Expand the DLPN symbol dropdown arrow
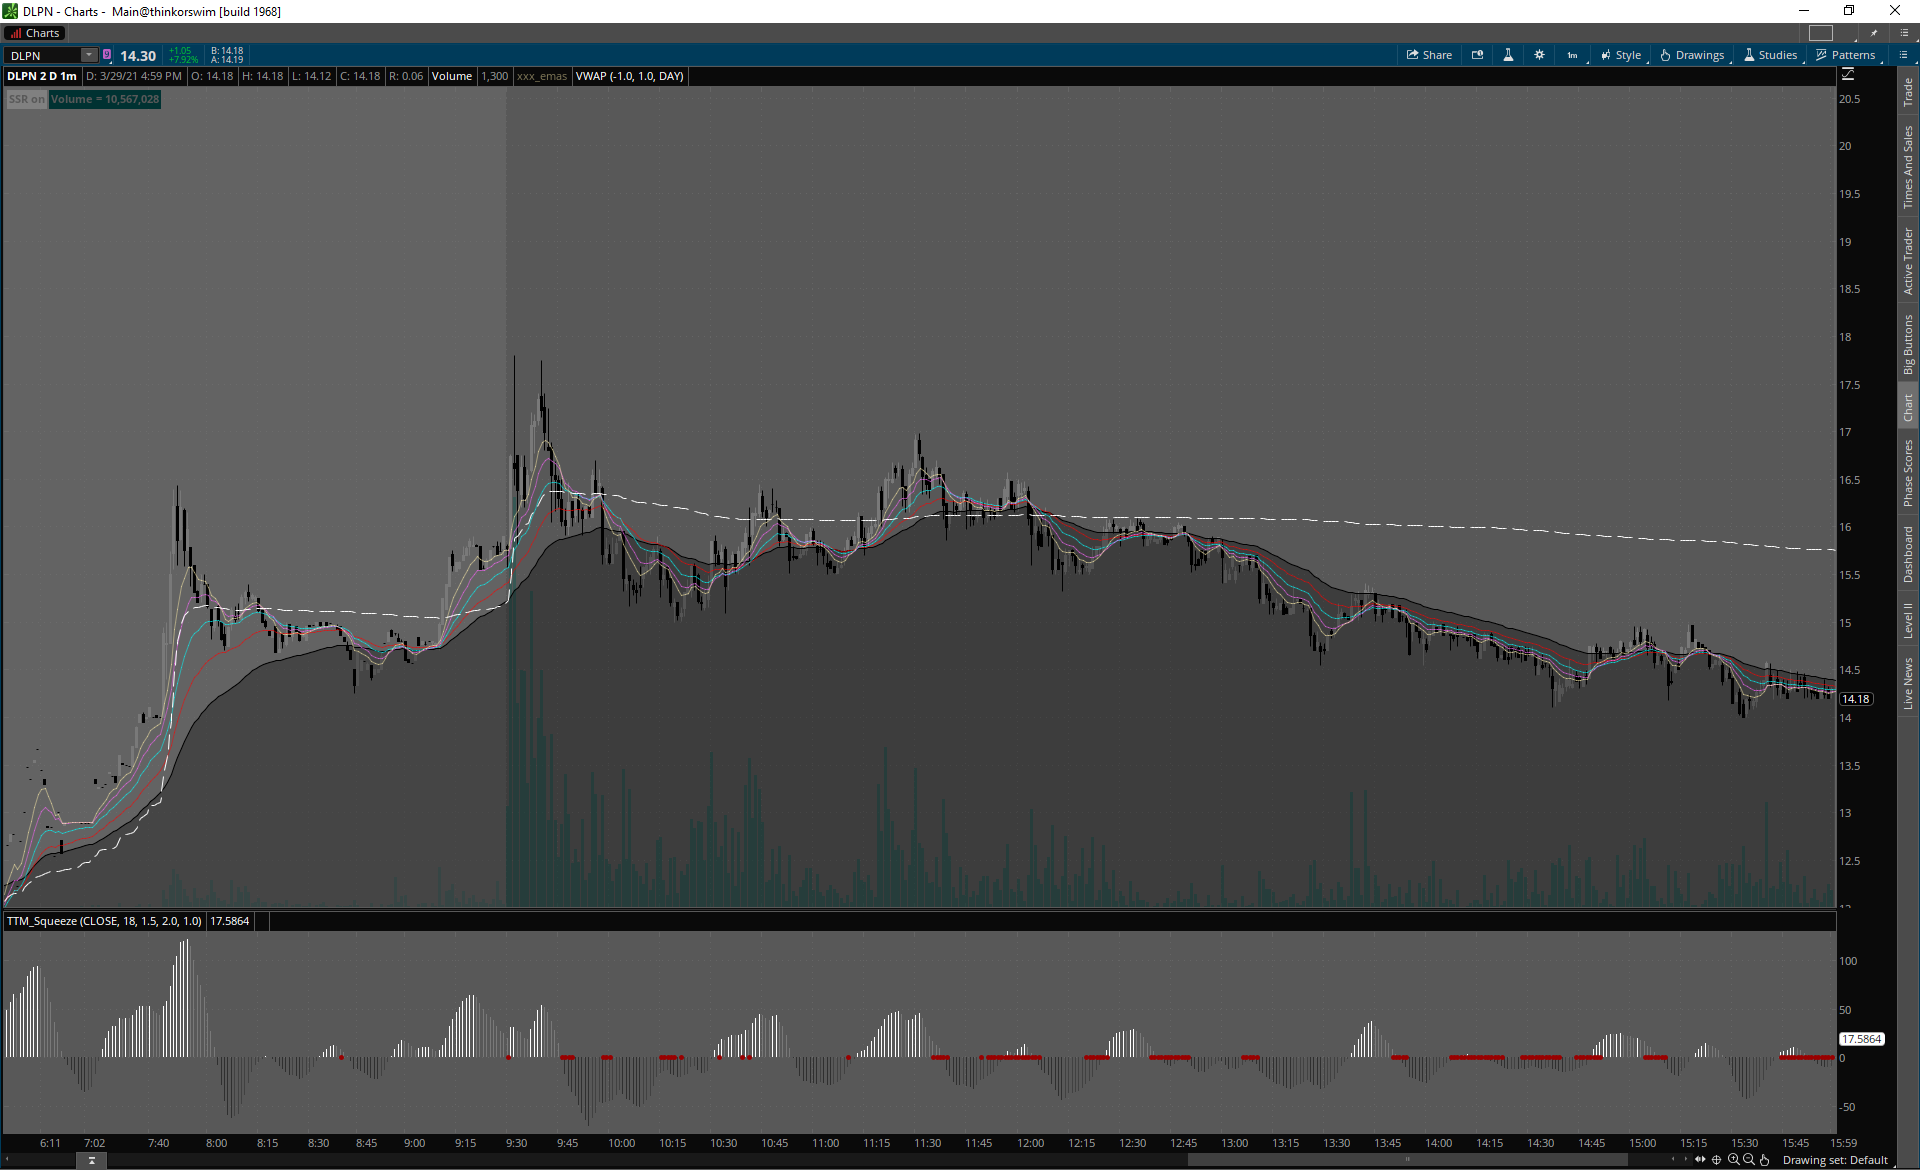 click(x=89, y=55)
